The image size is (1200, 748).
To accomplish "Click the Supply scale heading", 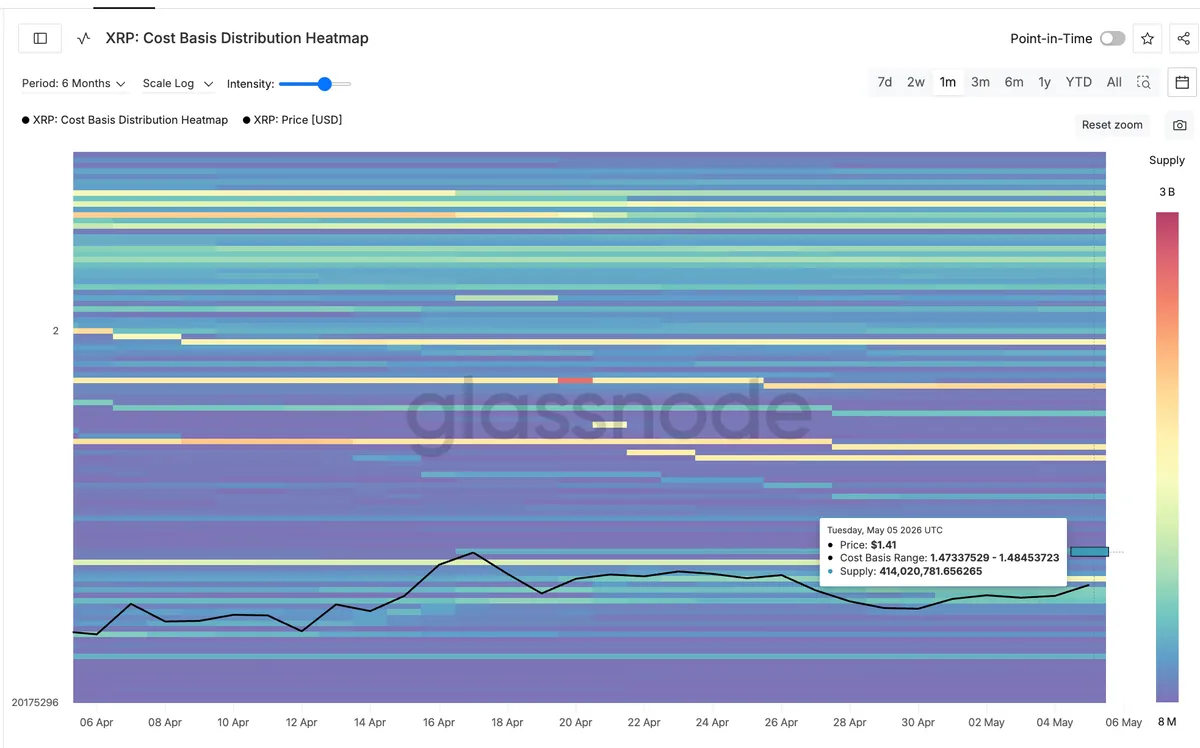I will click(x=1167, y=160).
